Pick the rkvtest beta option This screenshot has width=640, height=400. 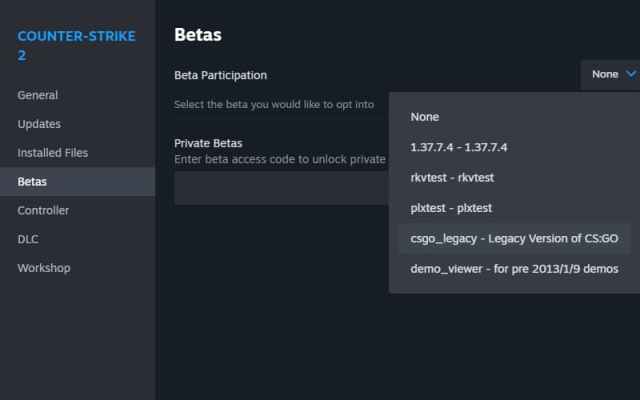coord(452,177)
